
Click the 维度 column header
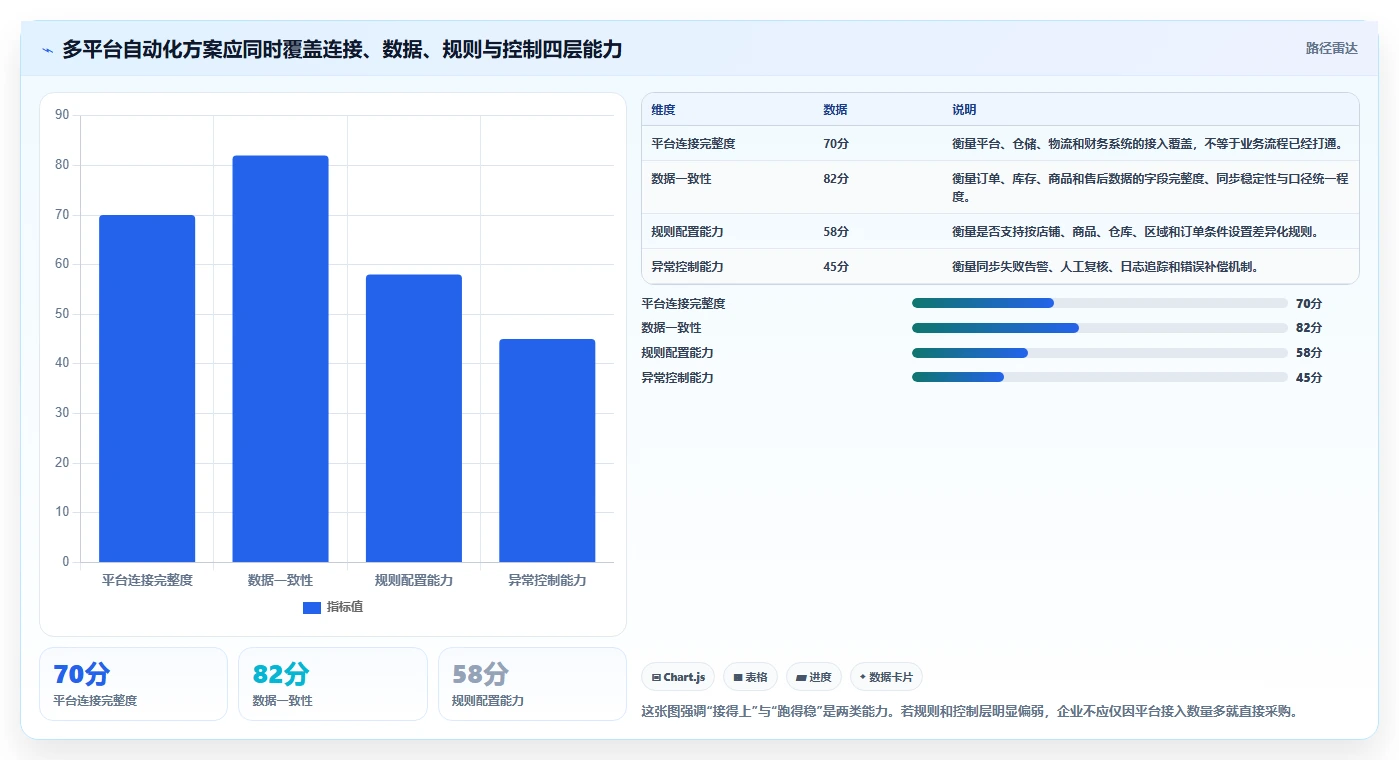point(663,110)
